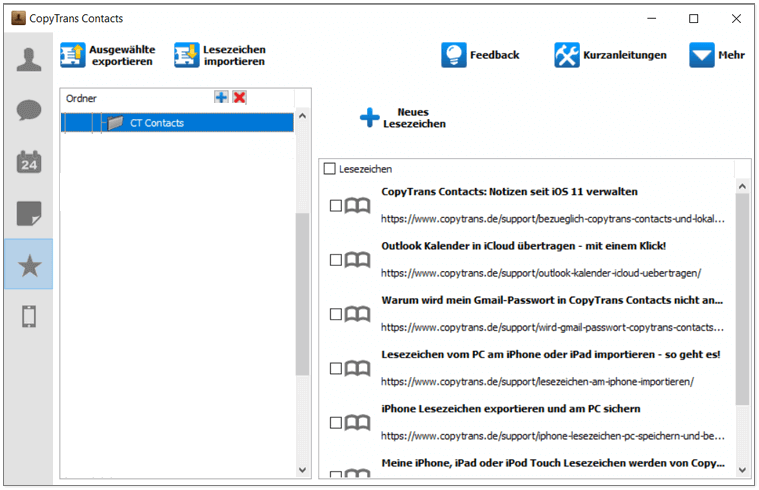Check 'iPhone Lesezeichen exportieren' bookmark checkbox

(336, 423)
